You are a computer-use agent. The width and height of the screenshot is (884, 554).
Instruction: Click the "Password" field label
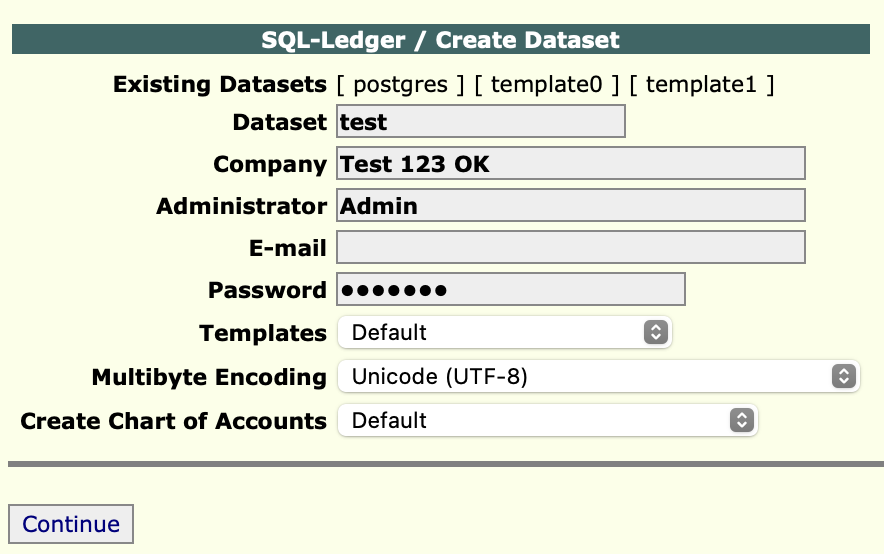click(267, 290)
